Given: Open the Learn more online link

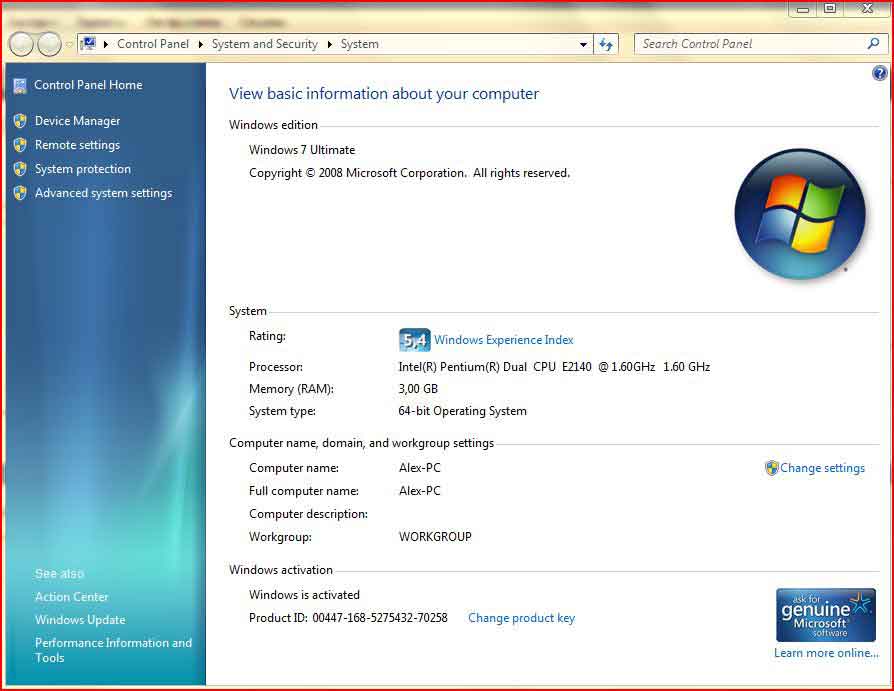Looking at the screenshot, I should coord(826,653).
